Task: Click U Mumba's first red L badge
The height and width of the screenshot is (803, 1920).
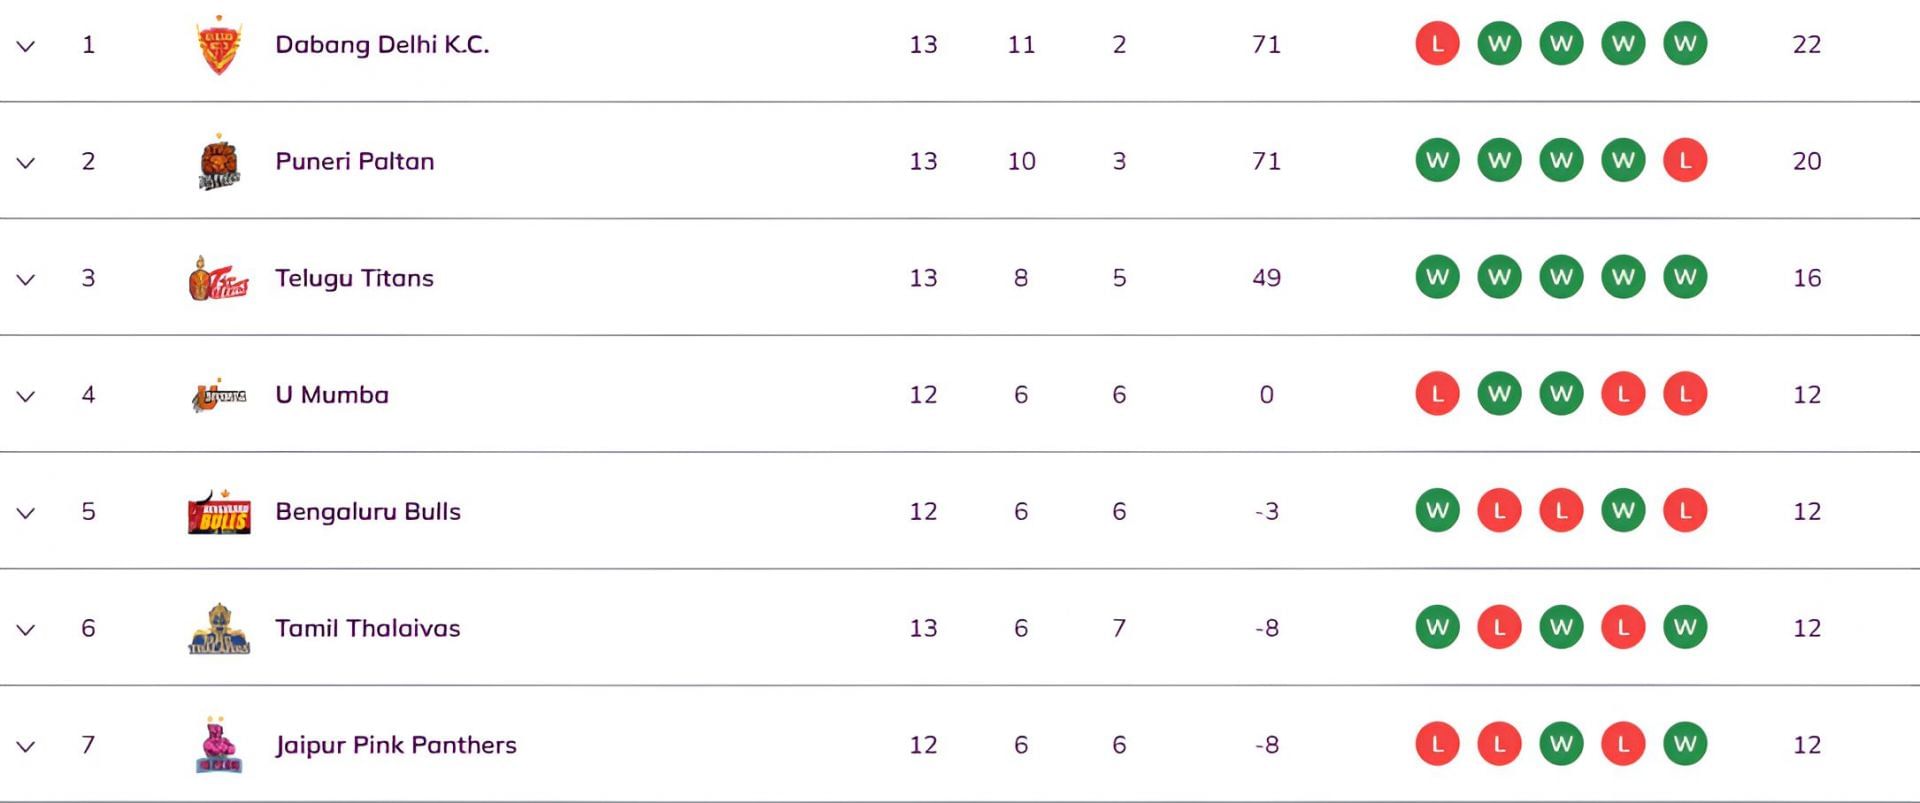Action: [1437, 395]
